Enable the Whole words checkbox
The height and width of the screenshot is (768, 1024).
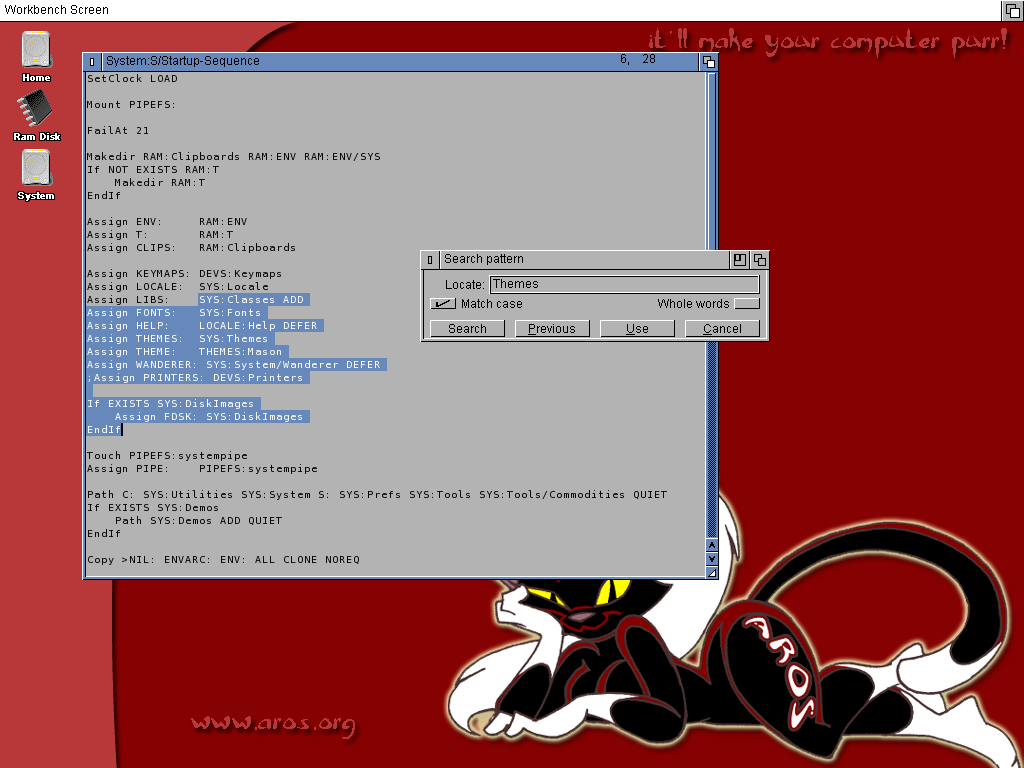[x=747, y=304]
